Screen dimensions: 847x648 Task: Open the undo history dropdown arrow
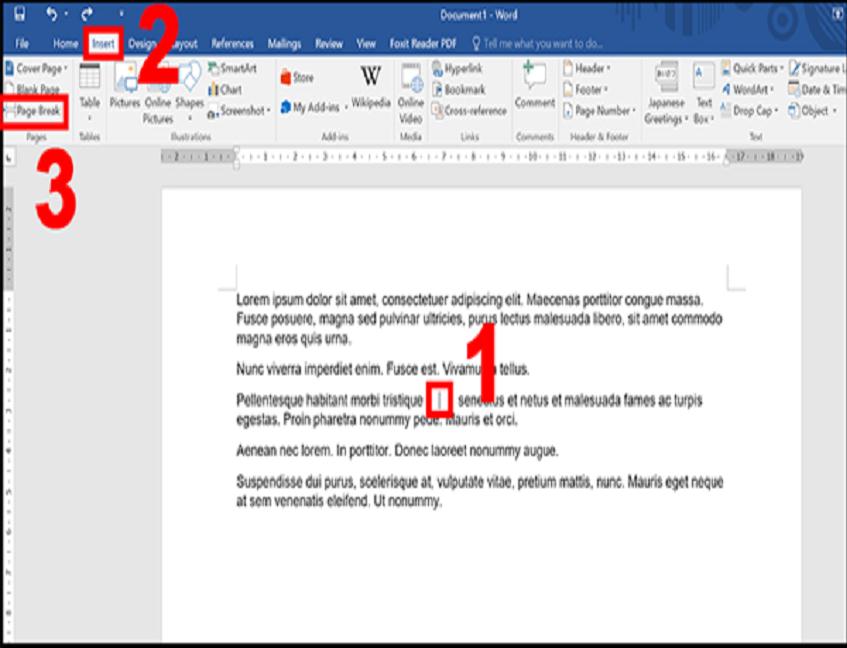point(66,14)
